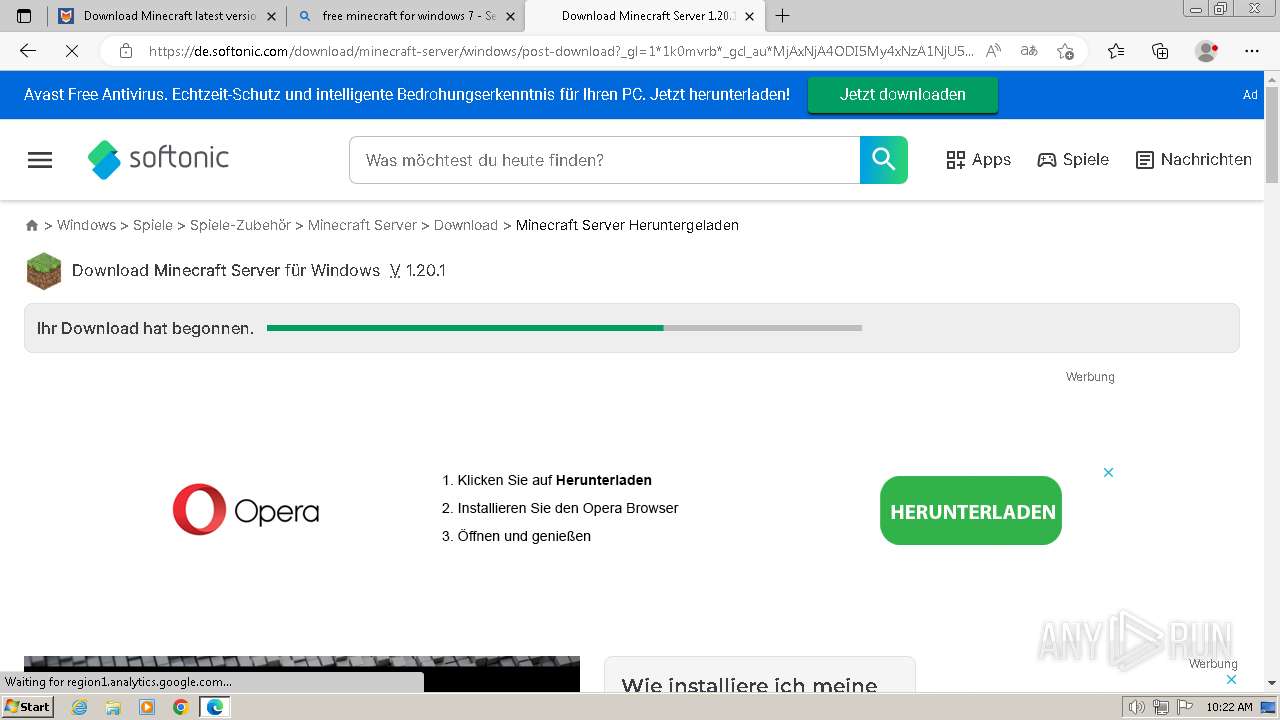Viewport: 1280px width, 720px height.
Task: Open the Read aloud icon in address bar
Action: click(993, 51)
